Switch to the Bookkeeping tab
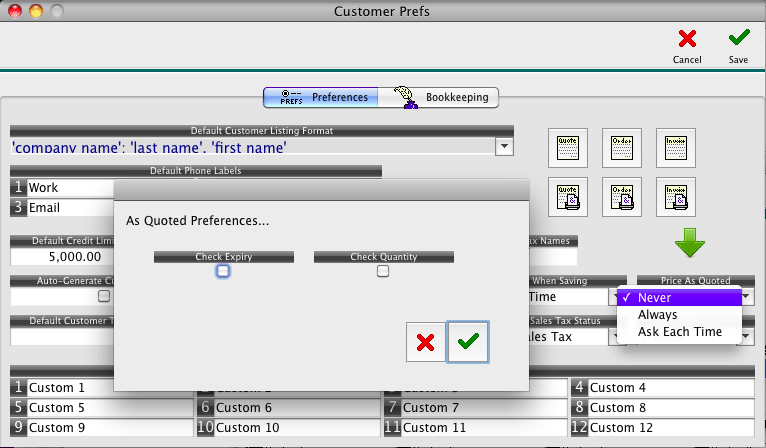Screen dimensions: 766x448 click(438, 97)
